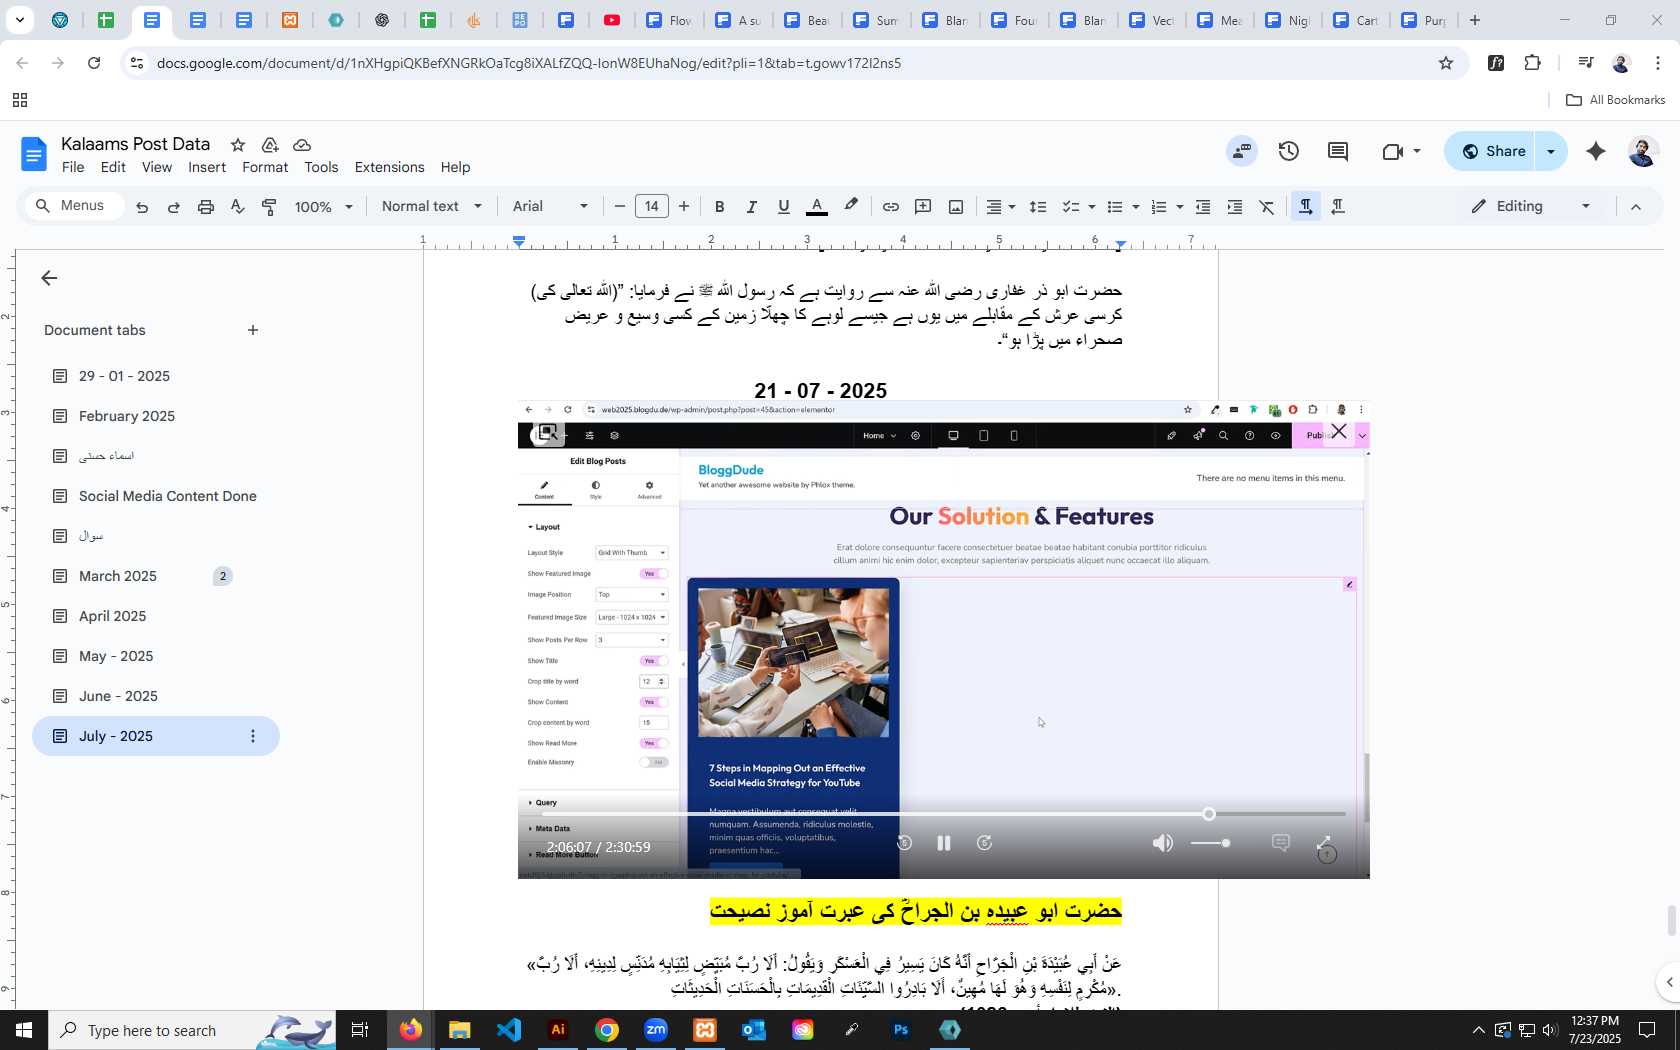Image resolution: width=1680 pixels, height=1050 pixels.
Task: Edit the font size field showing 14
Action: (652, 207)
